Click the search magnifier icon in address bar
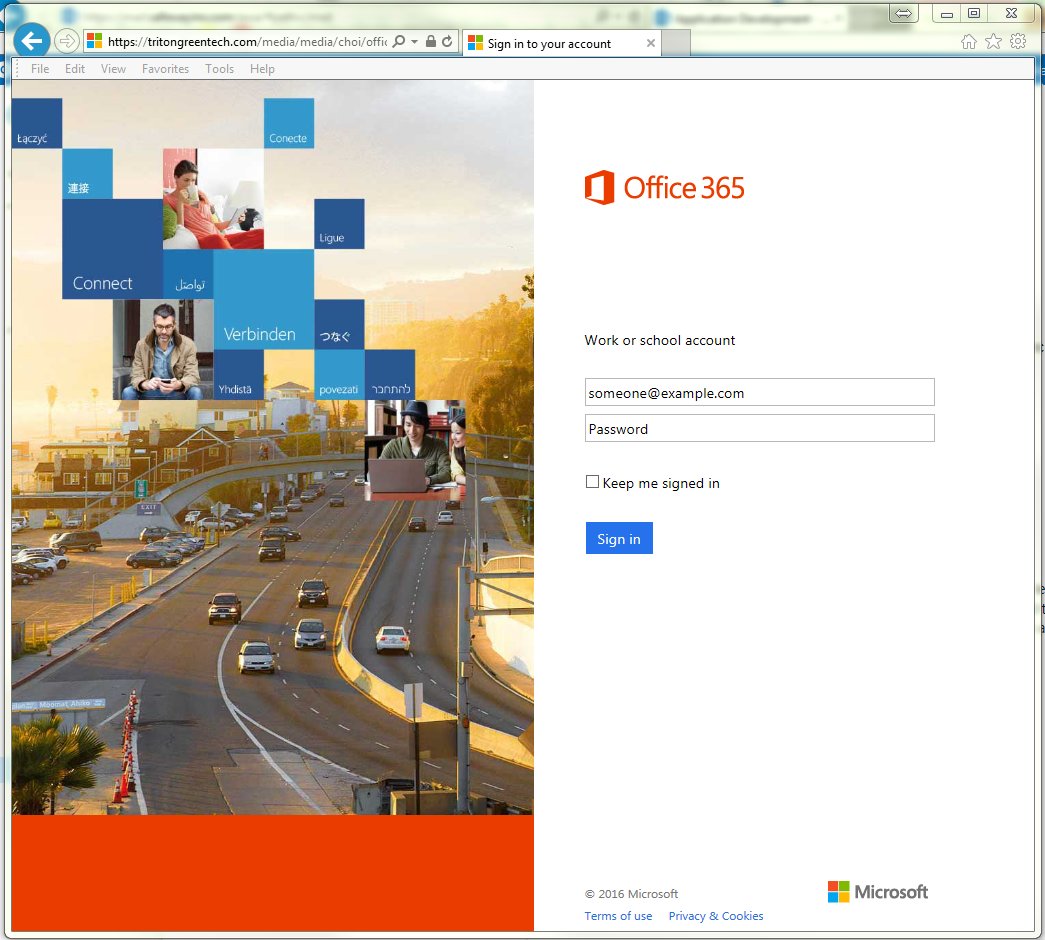1045x940 pixels. [x=399, y=41]
